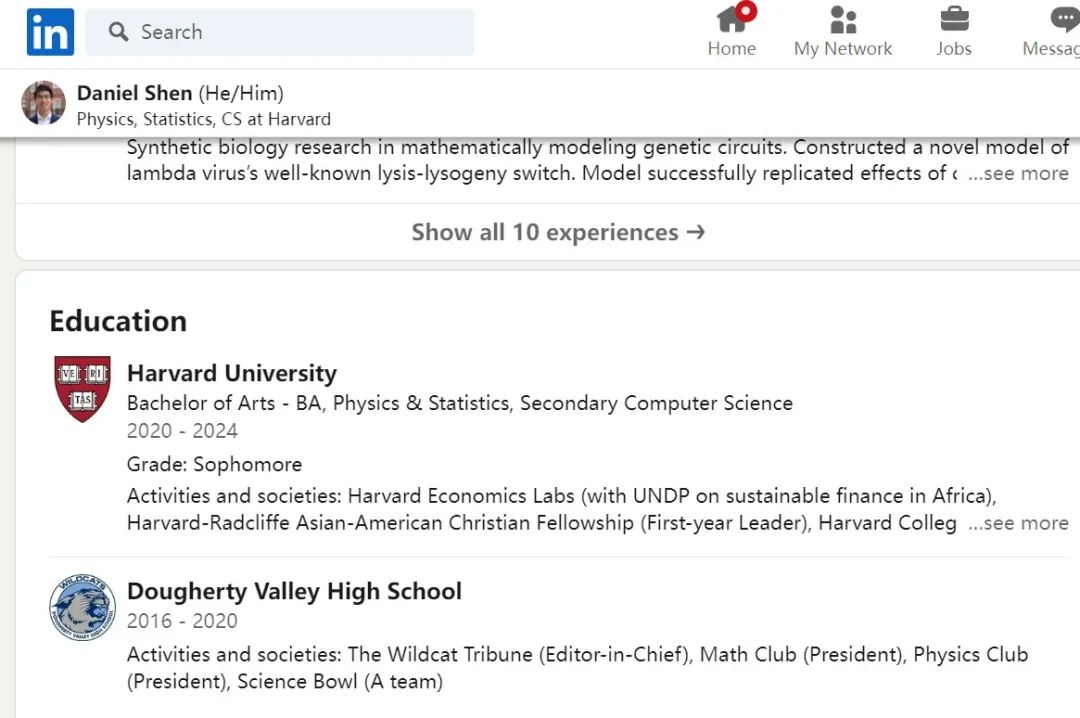Open the Messaging chat bubble icon
1080x718 pixels.
1064,20
